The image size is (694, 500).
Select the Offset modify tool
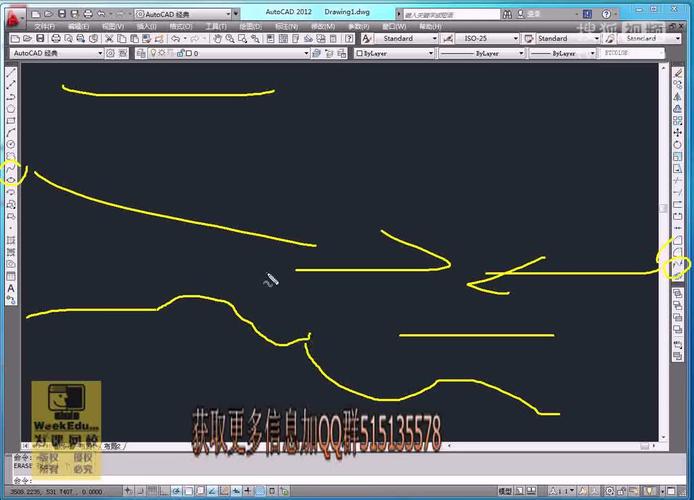click(678, 109)
